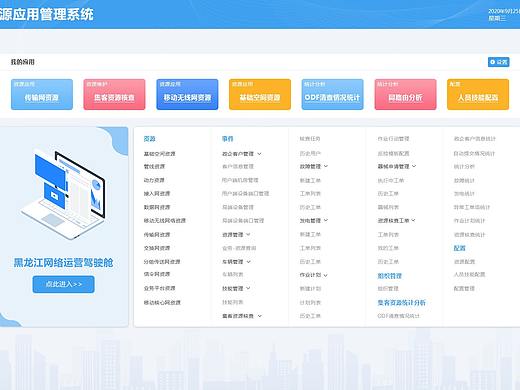
Task: Open the 我的工单 entry
Action: tap(388, 248)
